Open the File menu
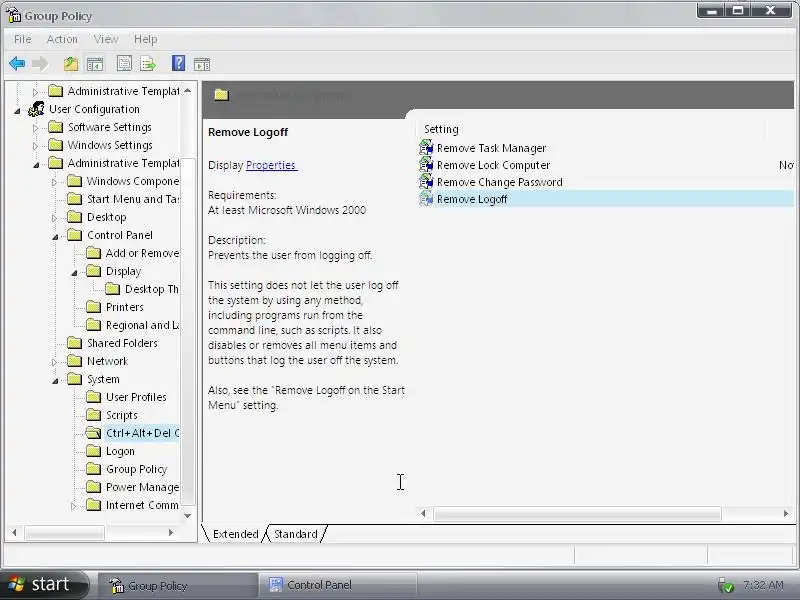Image resolution: width=800 pixels, height=600 pixels. [22, 39]
